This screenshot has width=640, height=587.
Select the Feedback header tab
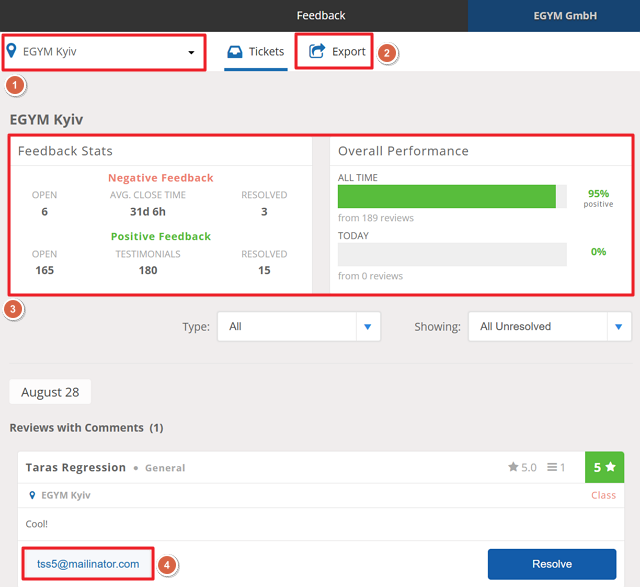click(321, 15)
